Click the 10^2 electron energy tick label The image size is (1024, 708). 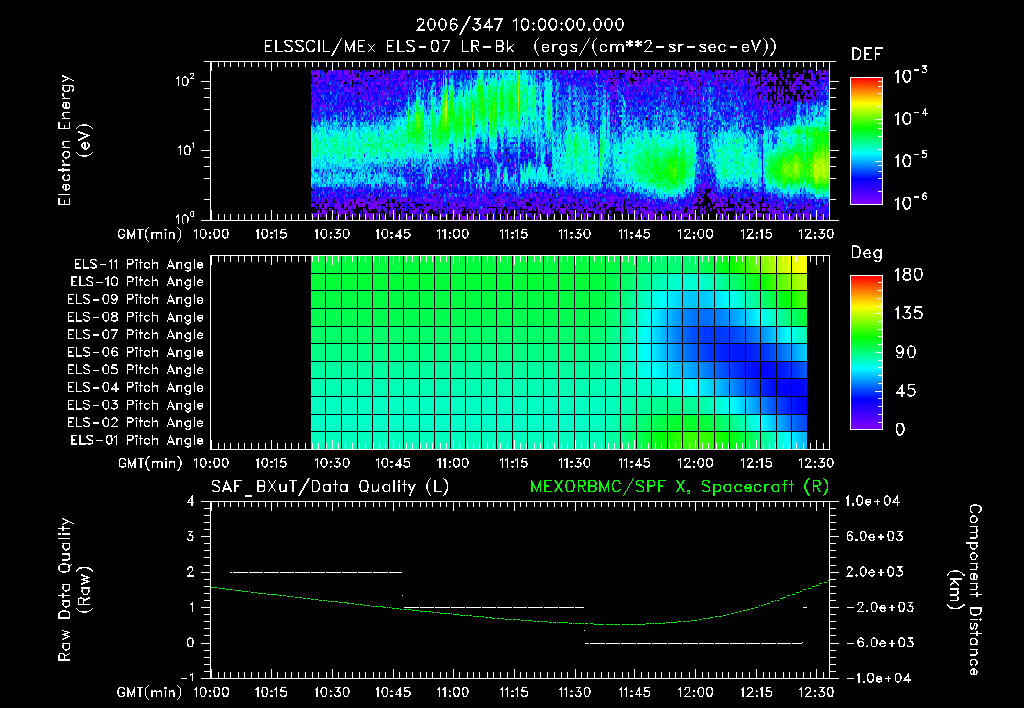(x=185, y=81)
